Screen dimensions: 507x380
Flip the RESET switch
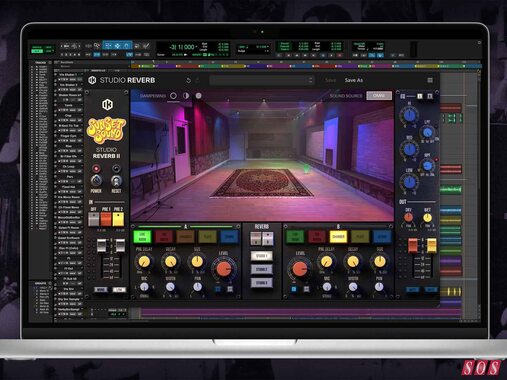click(x=116, y=181)
